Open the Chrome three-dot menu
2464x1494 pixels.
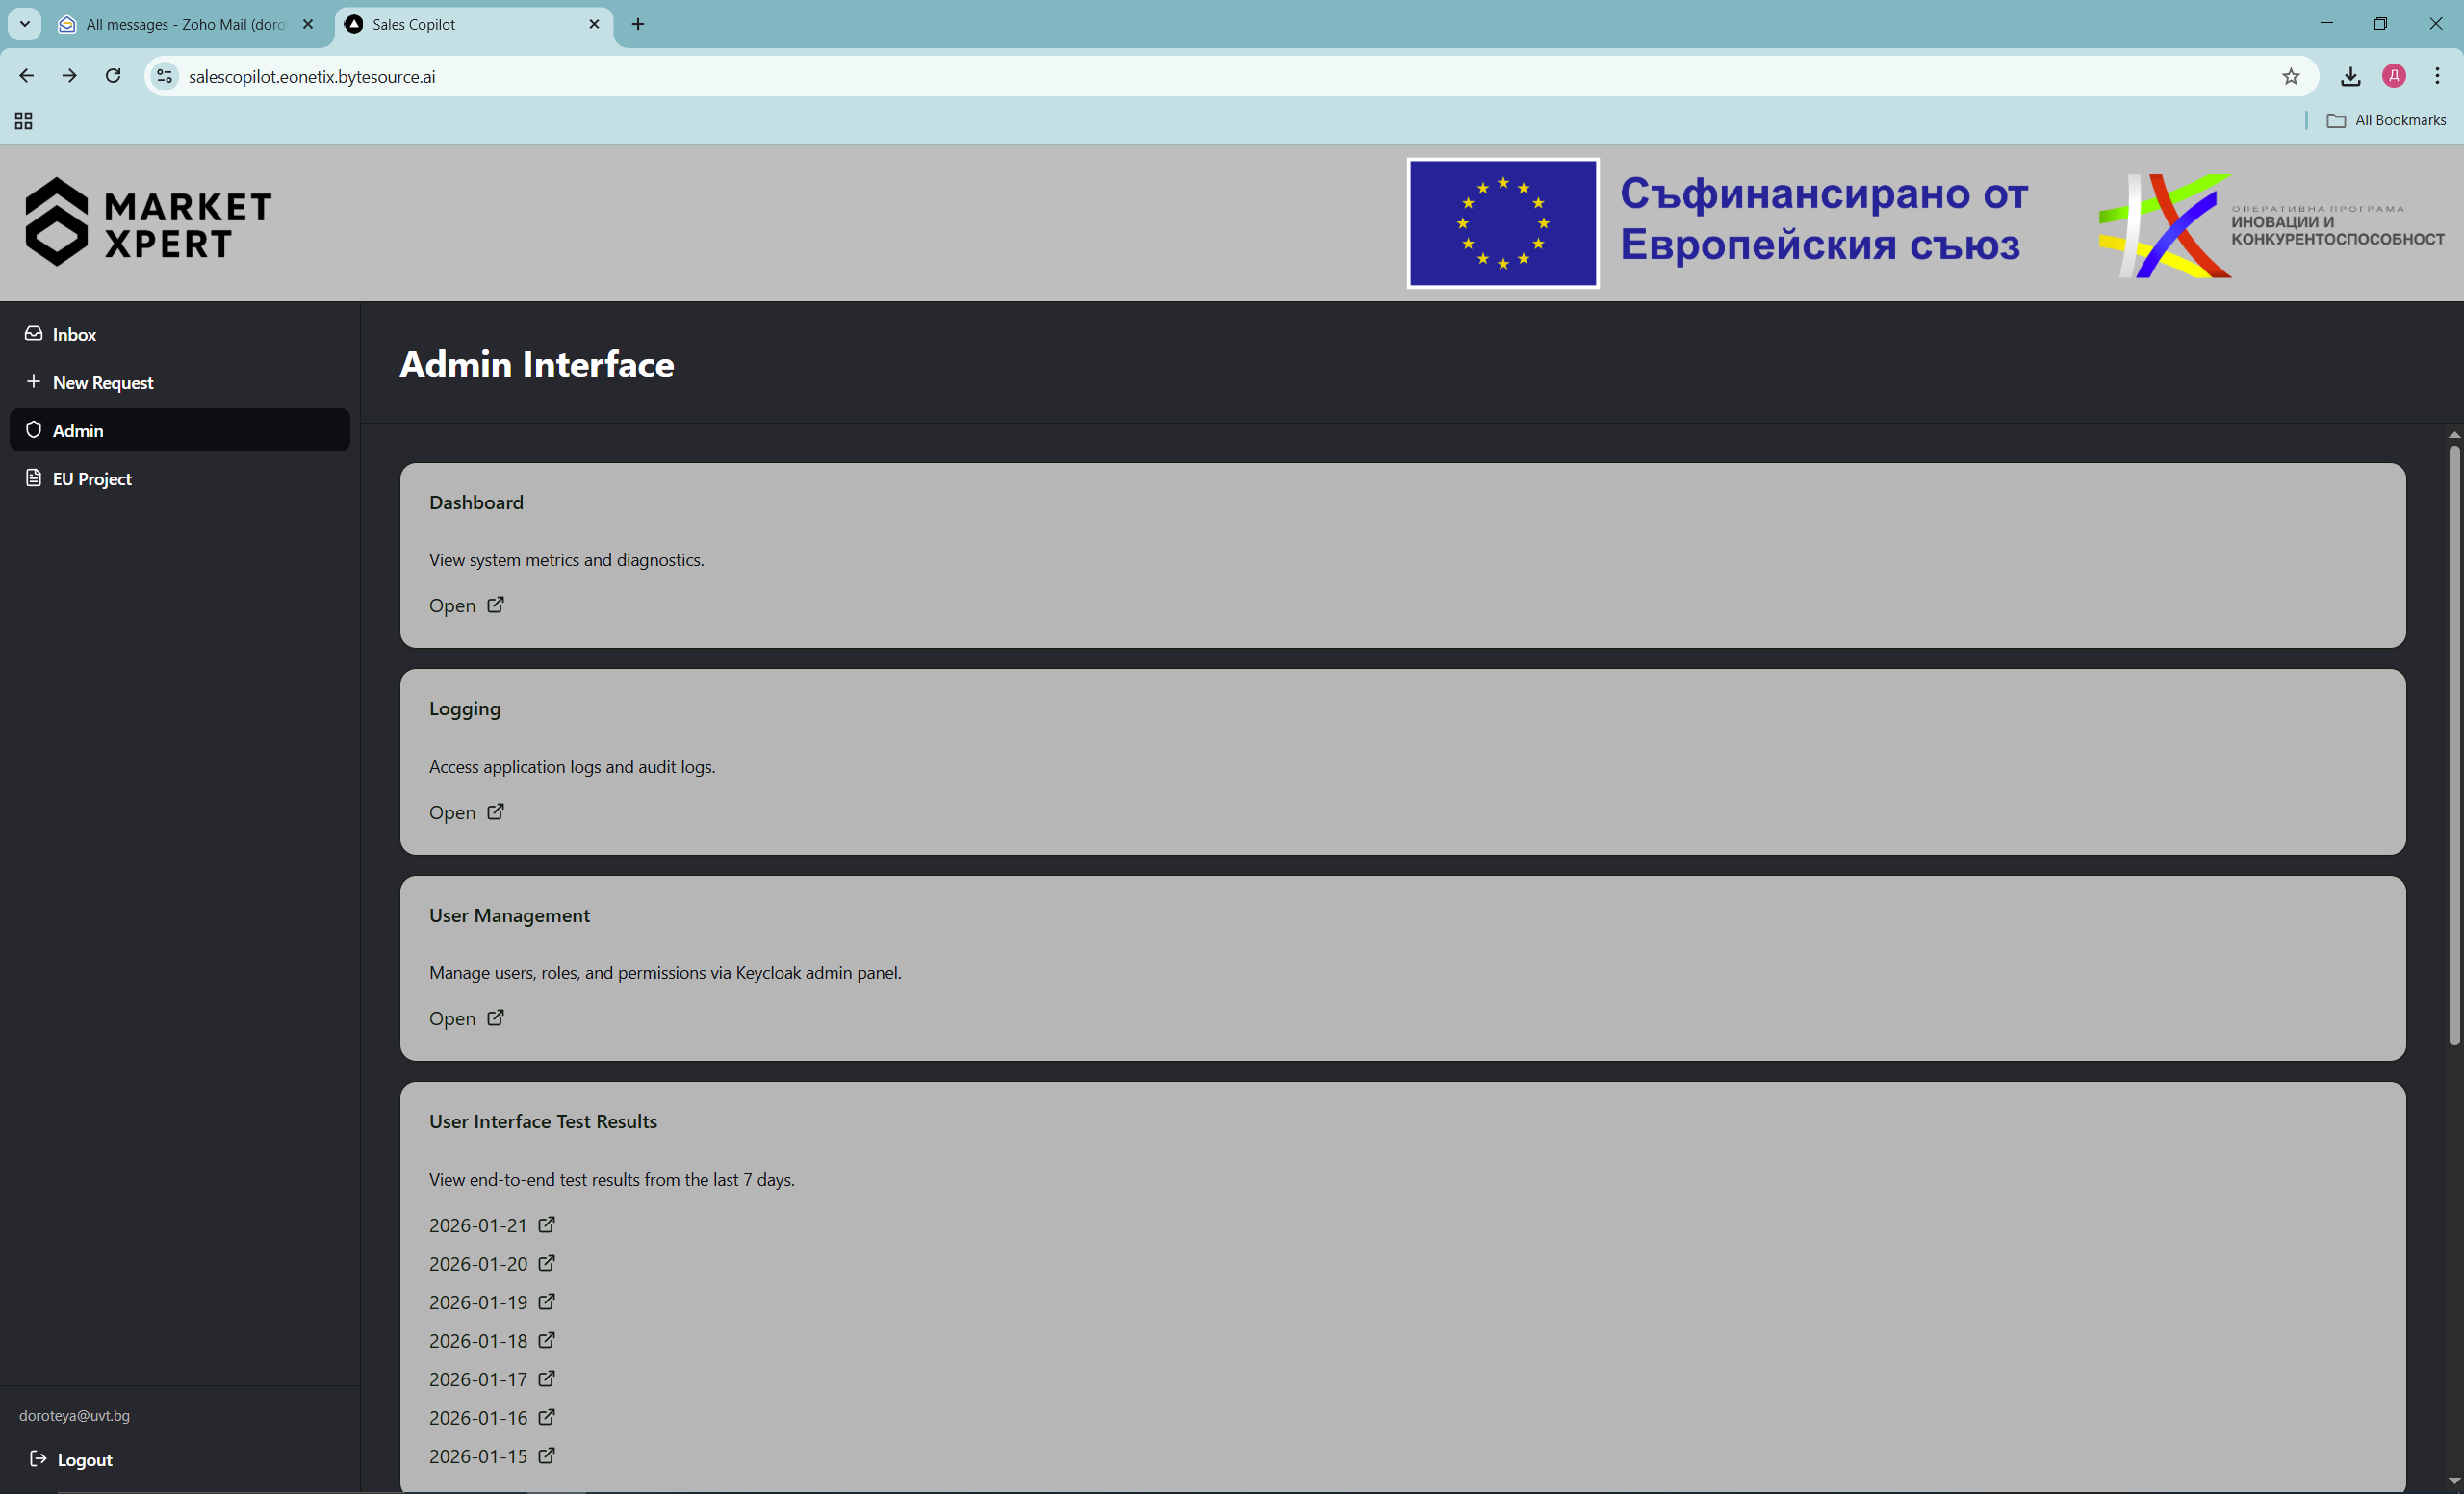pos(2437,76)
